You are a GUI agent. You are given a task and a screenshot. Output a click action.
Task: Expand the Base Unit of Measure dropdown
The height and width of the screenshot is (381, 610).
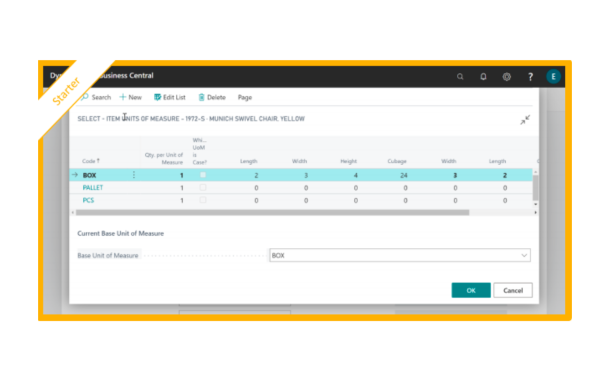(524, 255)
